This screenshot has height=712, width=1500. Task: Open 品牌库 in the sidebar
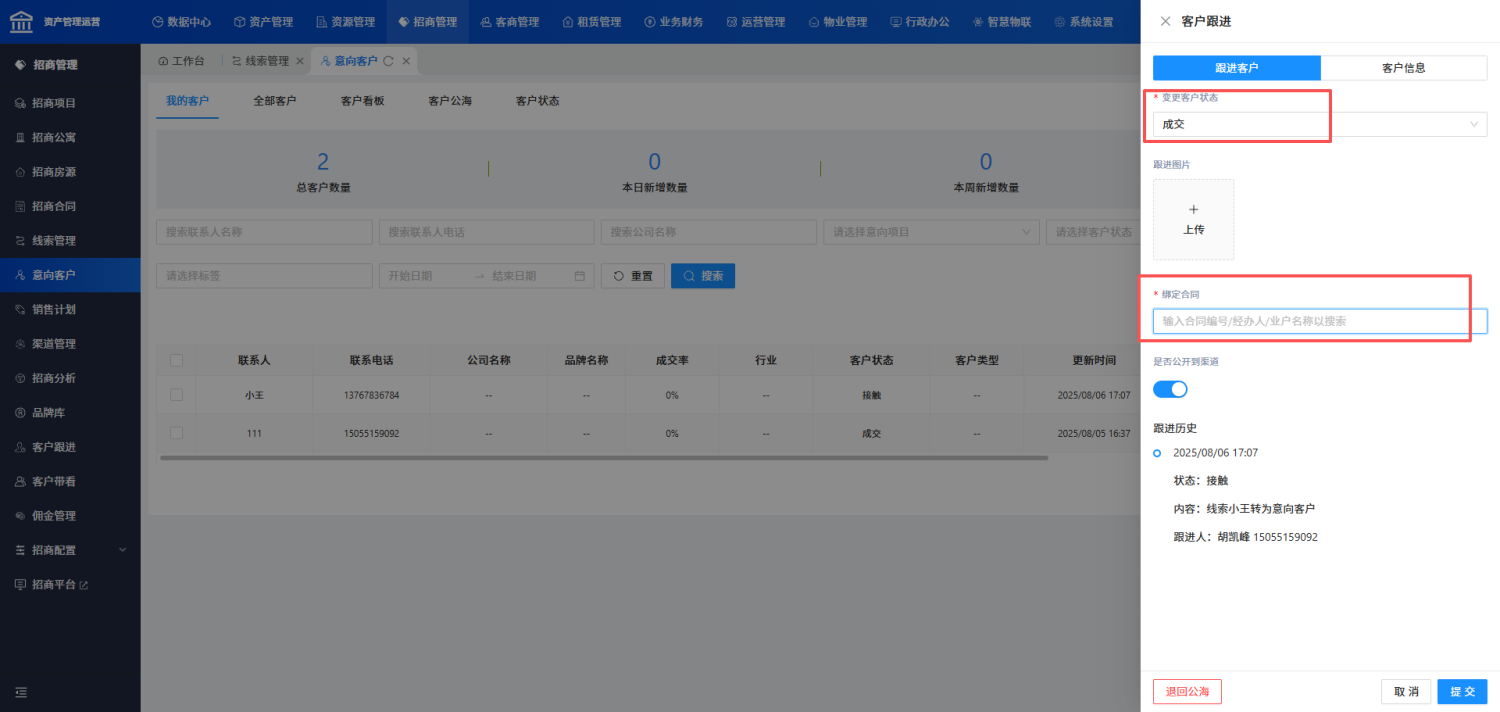click(70, 412)
